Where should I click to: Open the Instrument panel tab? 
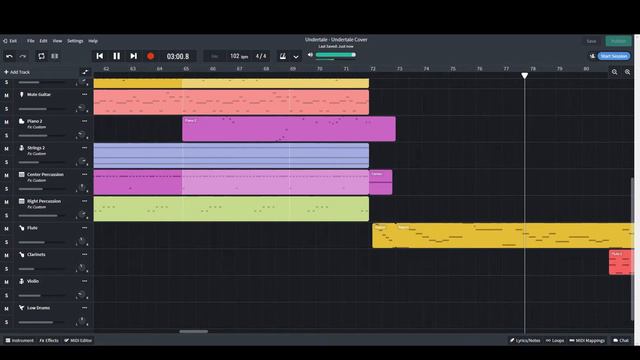pyautogui.click(x=20, y=340)
